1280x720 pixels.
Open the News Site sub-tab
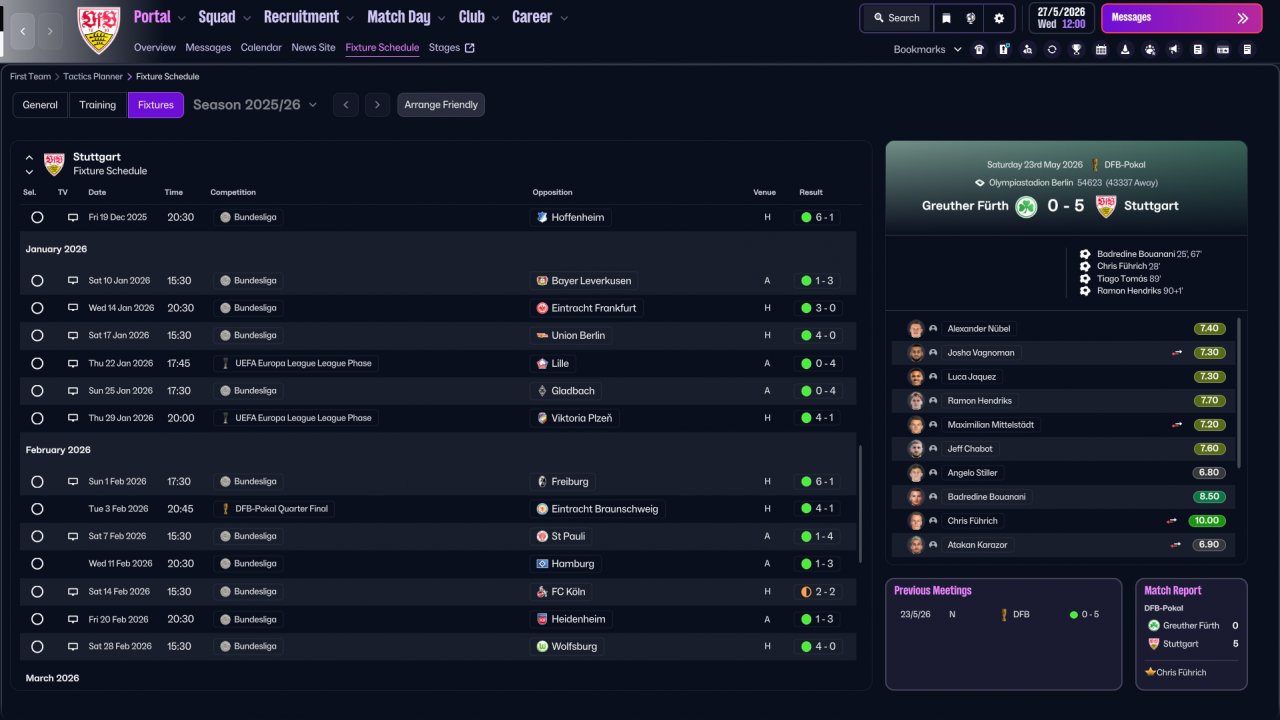(x=313, y=48)
